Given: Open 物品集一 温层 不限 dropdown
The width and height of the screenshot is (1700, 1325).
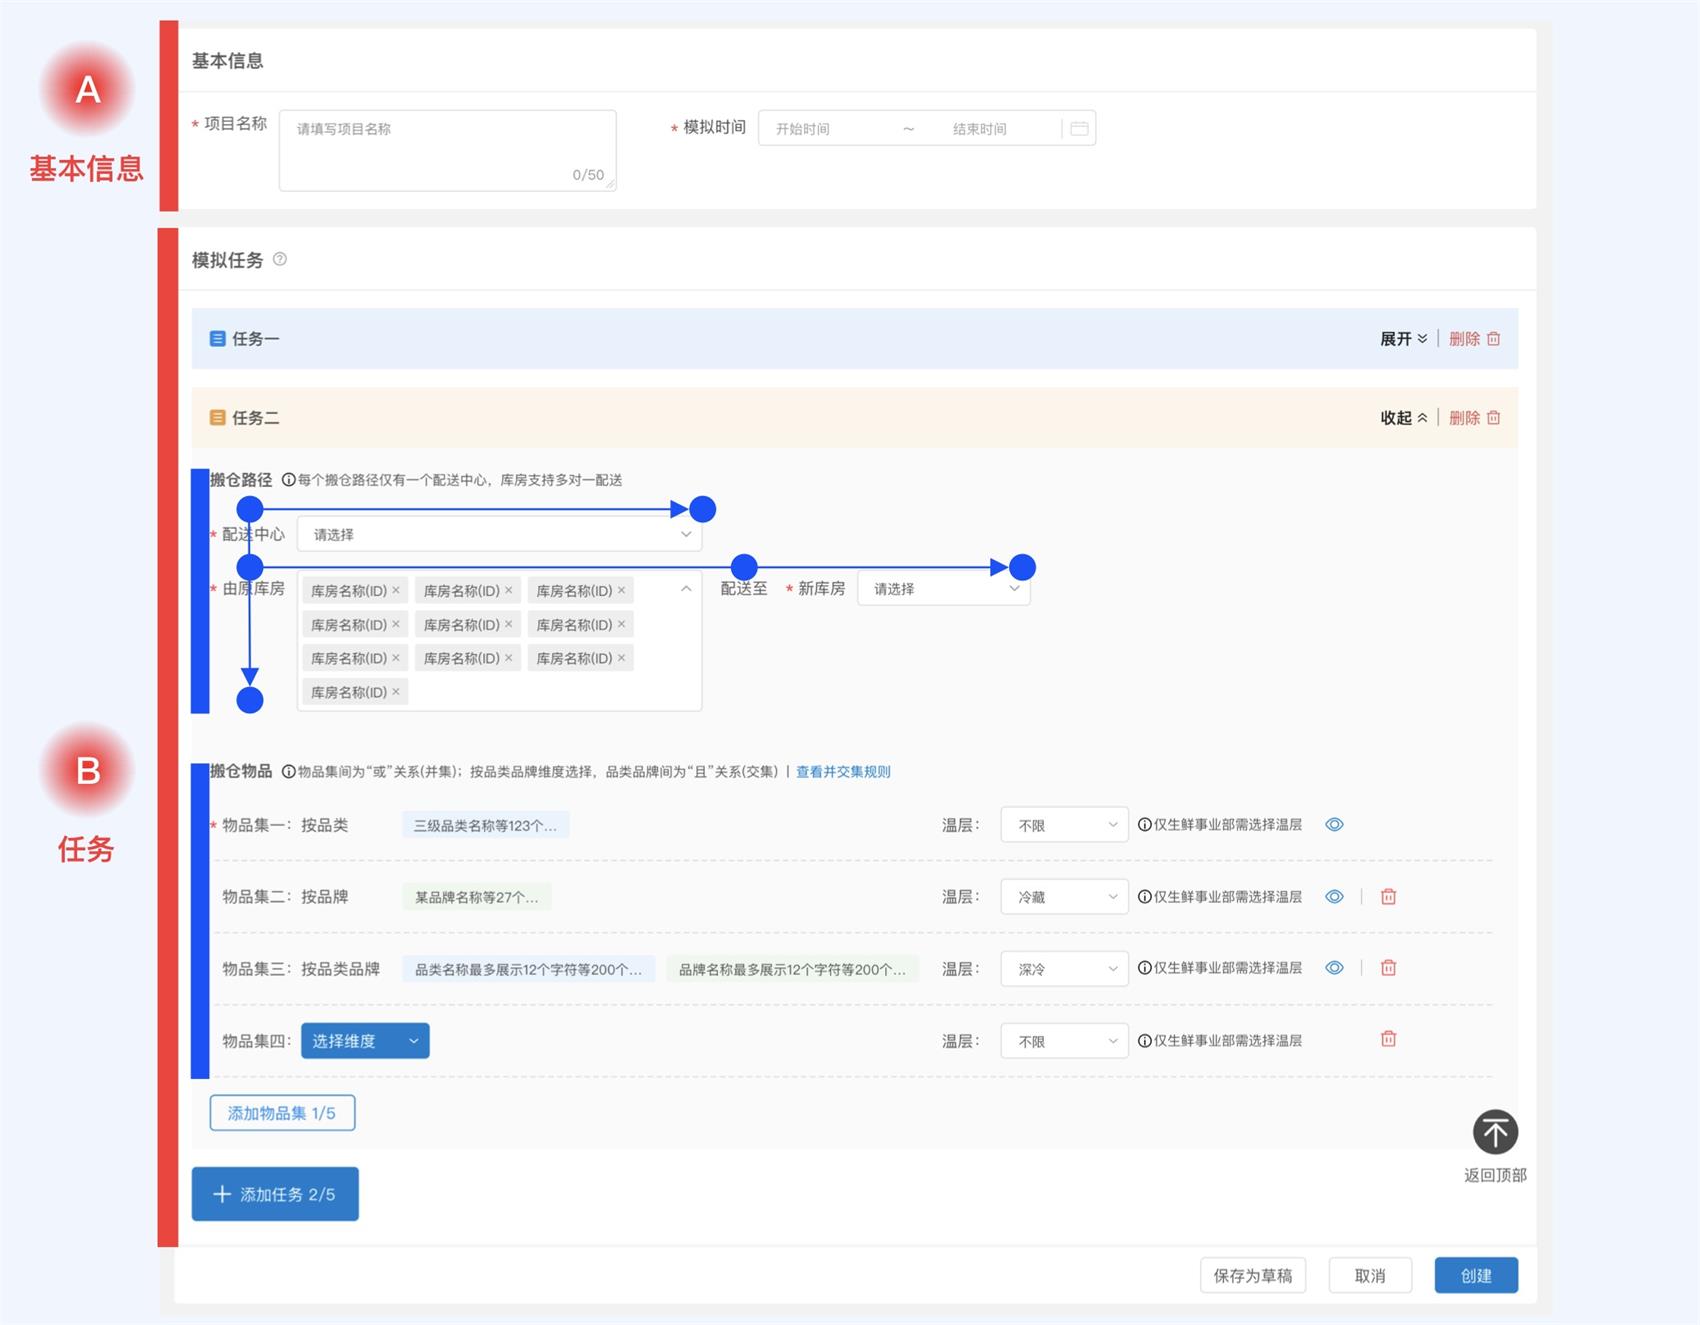Looking at the screenshot, I should (x=1064, y=825).
